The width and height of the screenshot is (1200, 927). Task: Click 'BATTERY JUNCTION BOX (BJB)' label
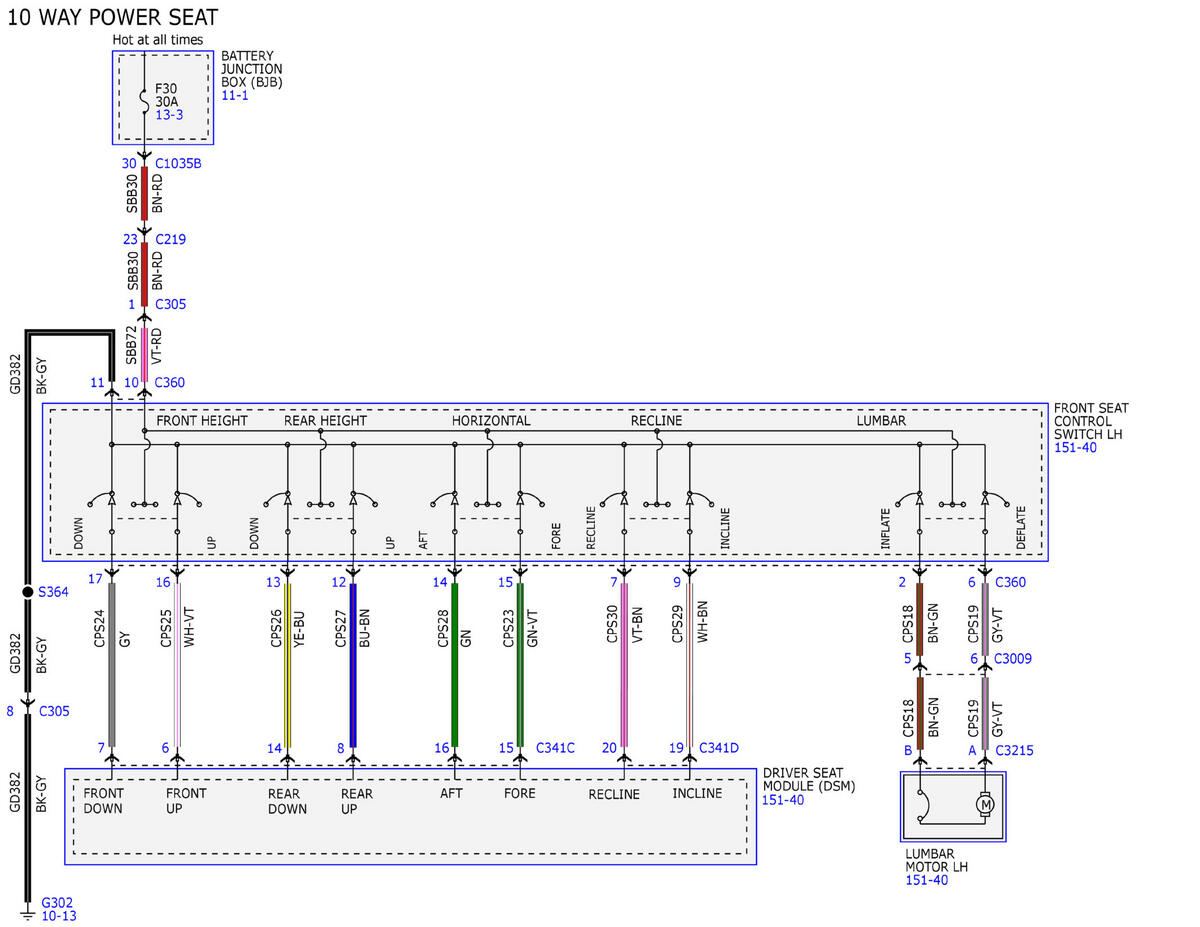252,69
